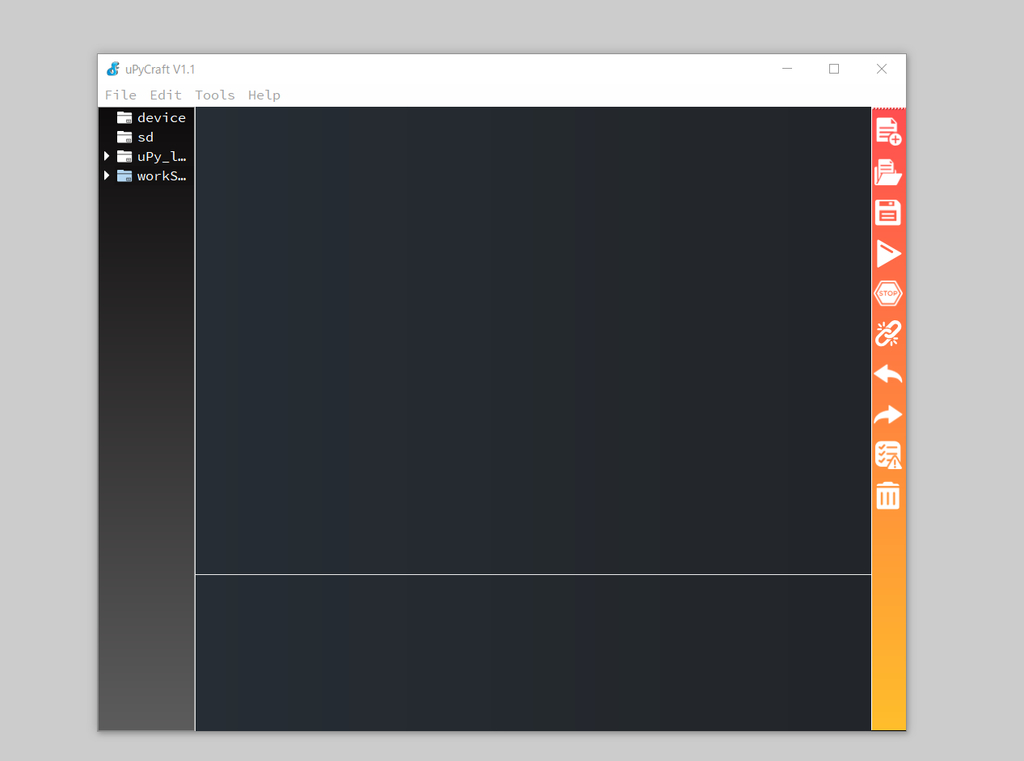Click the Connect/Disconnect chain-link icon
1024x761 pixels.
[x=888, y=333]
